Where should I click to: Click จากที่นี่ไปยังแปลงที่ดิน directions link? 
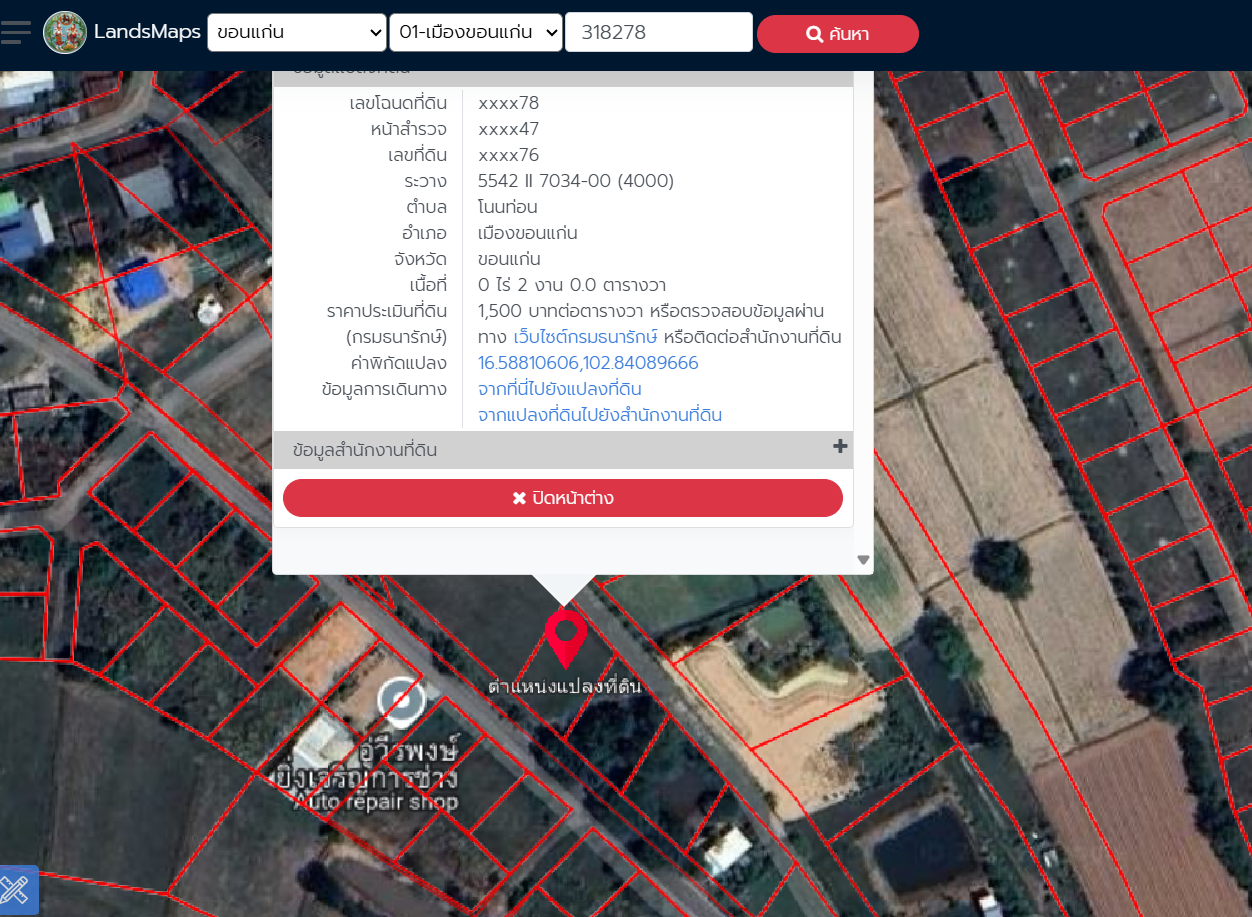(560, 389)
